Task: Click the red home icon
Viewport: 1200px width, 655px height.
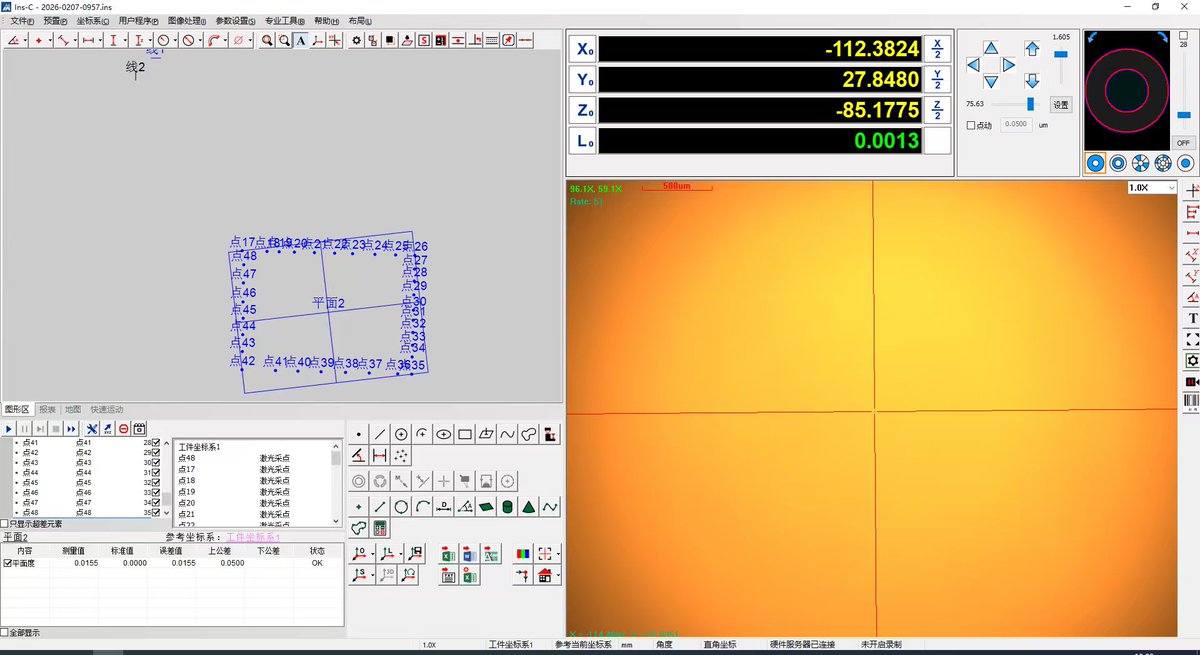Action: [545, 576]
